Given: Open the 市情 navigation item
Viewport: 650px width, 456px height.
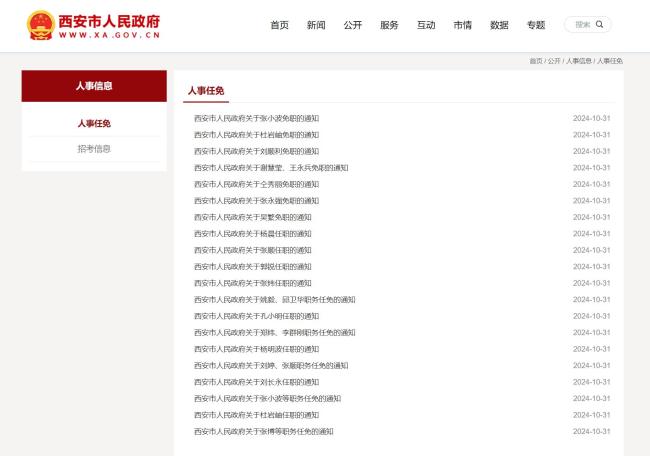Looking at the screenshot, I should point(462,25).
